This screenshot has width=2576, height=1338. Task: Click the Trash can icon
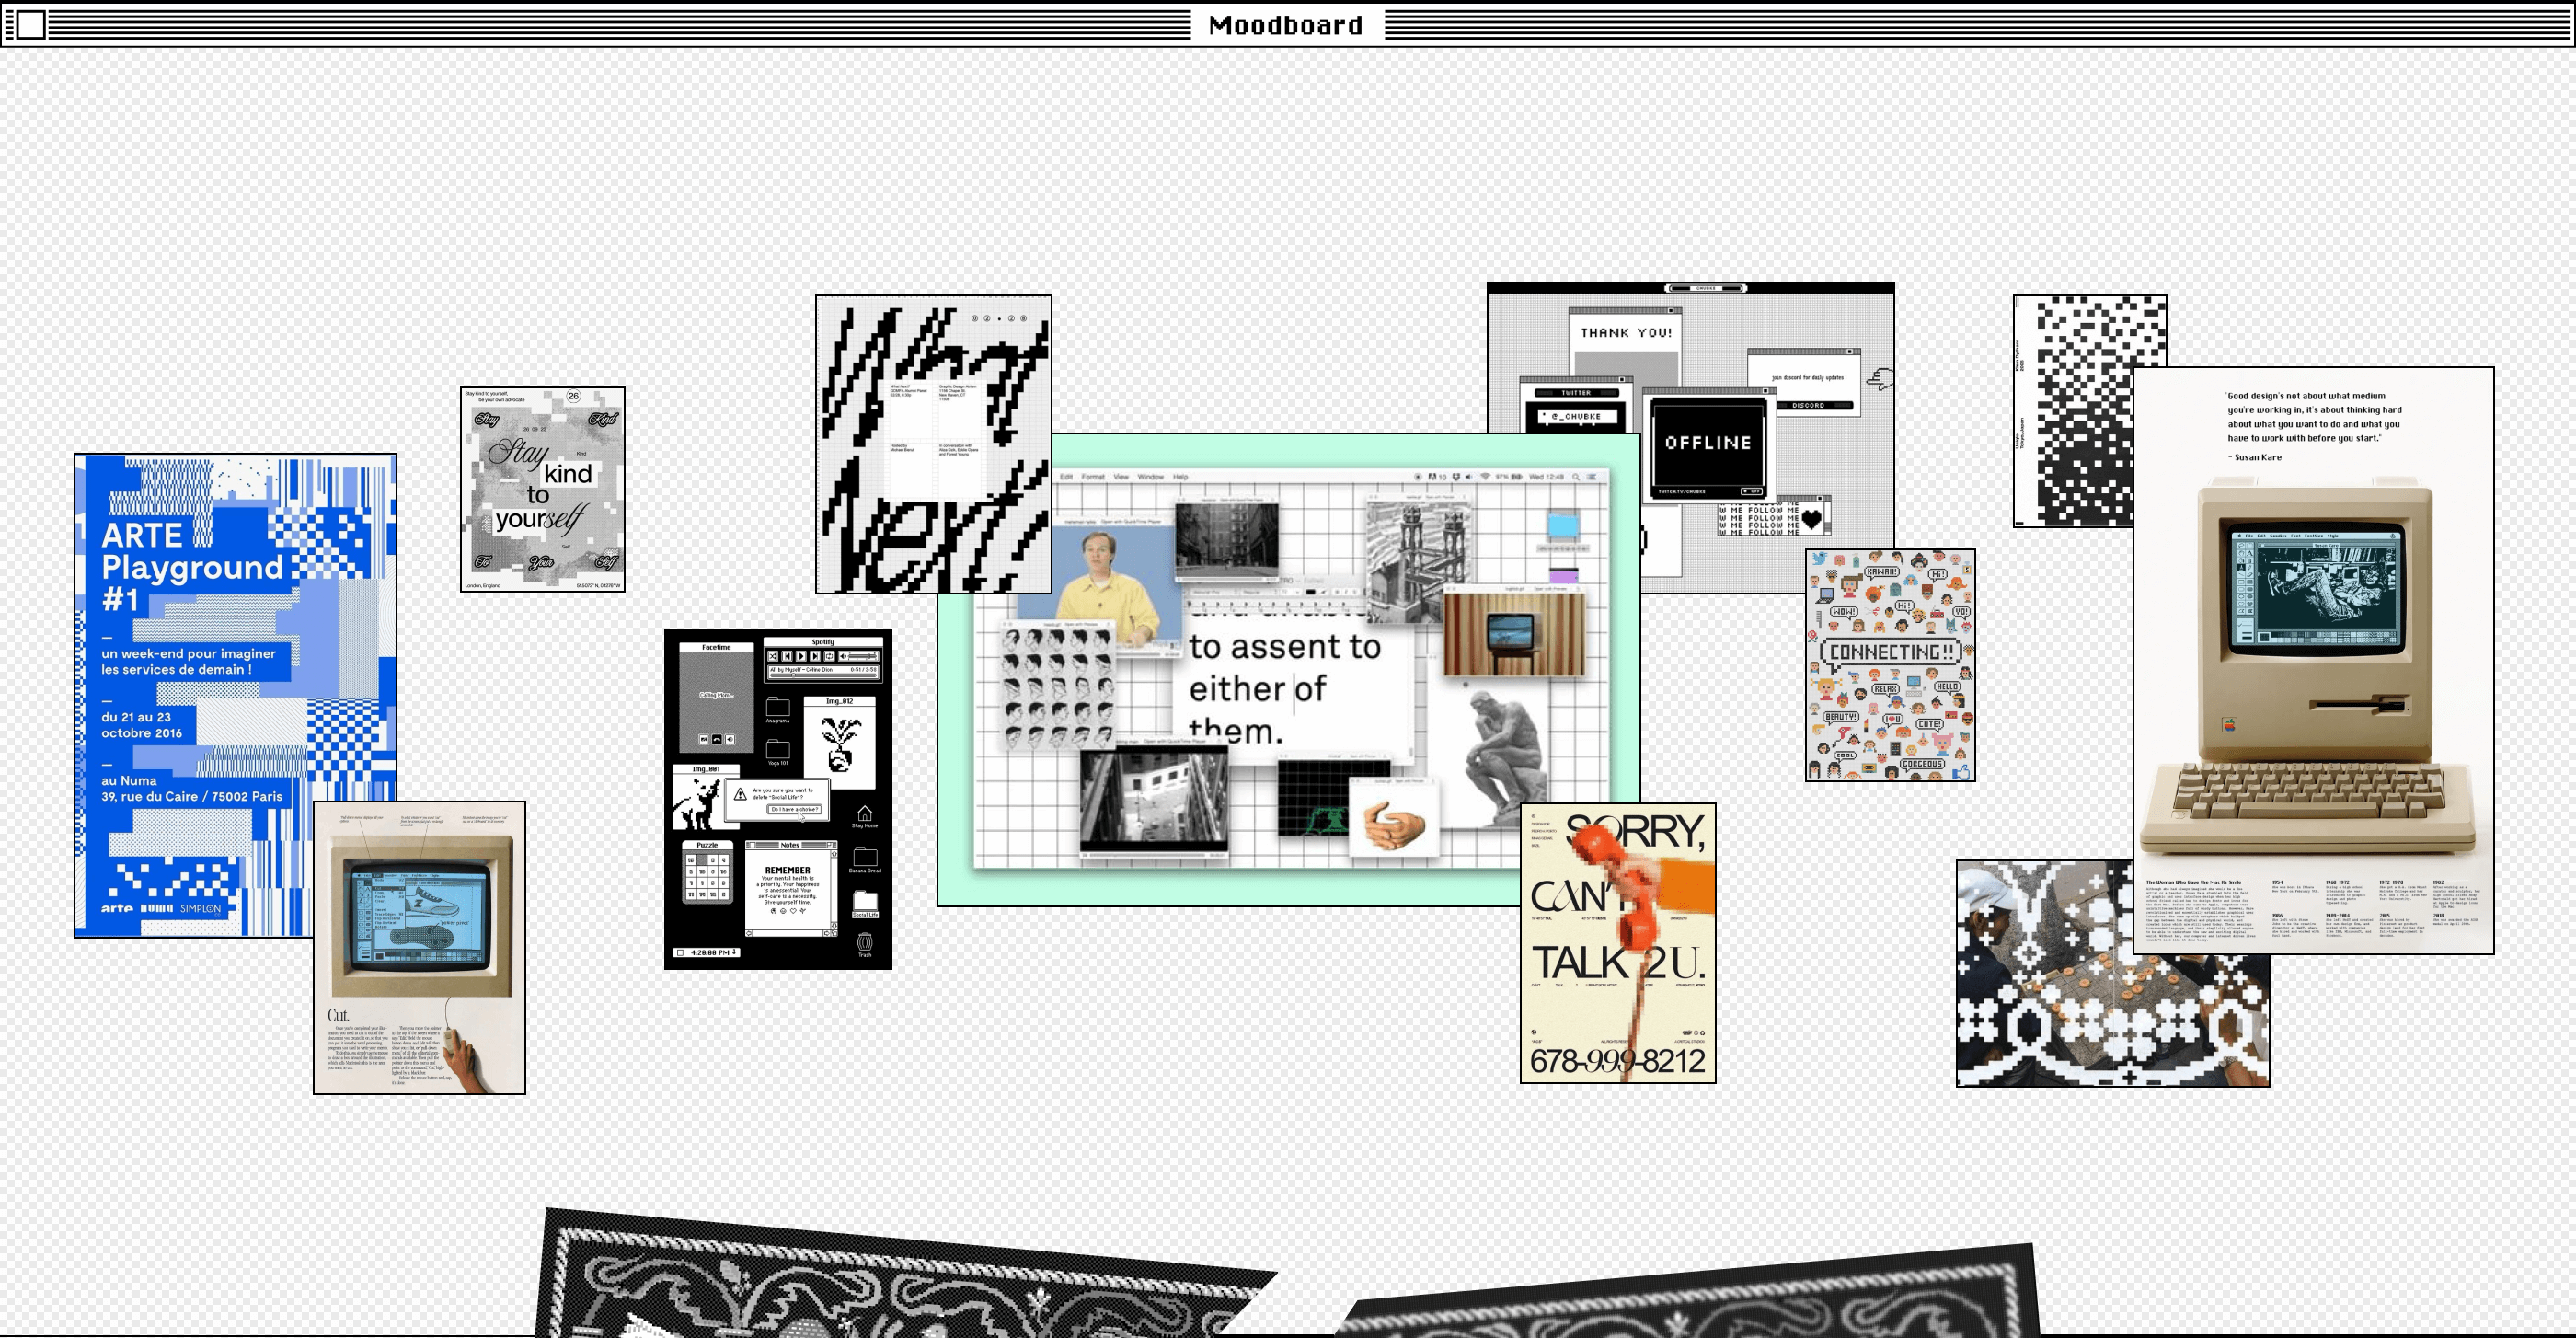coord(865,942)
